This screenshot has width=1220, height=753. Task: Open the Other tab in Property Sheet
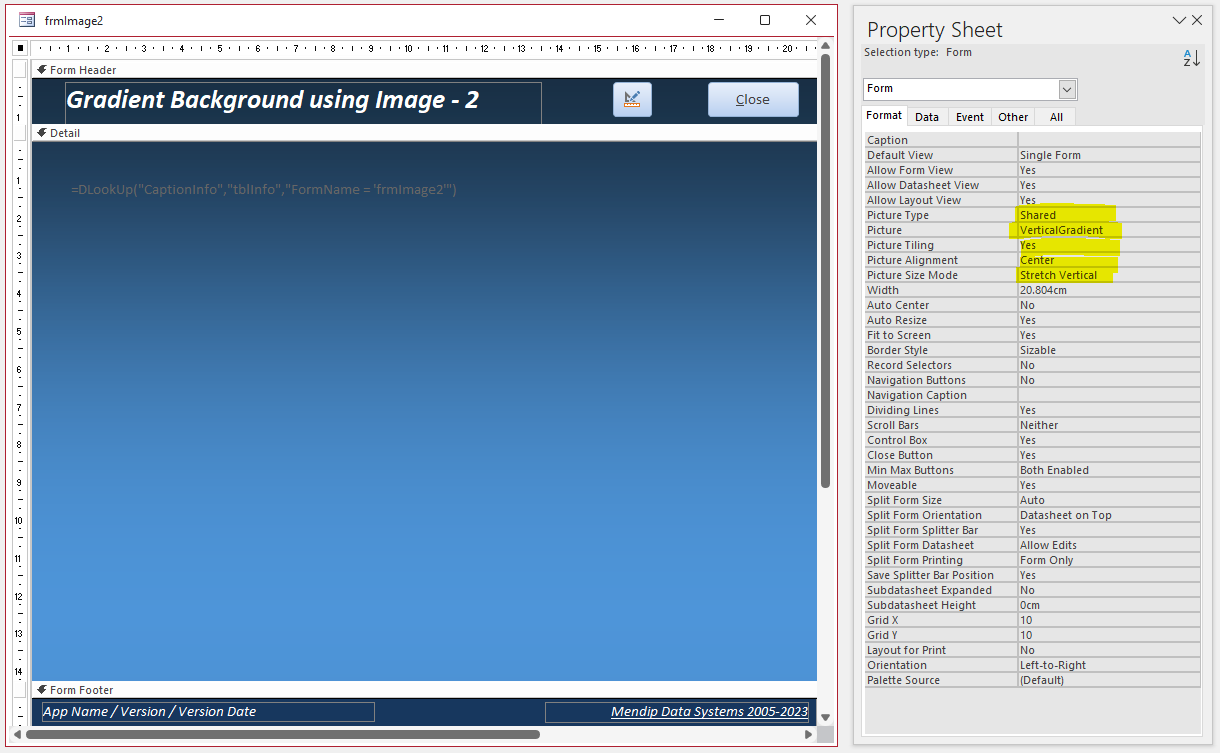pos(1013,117)
